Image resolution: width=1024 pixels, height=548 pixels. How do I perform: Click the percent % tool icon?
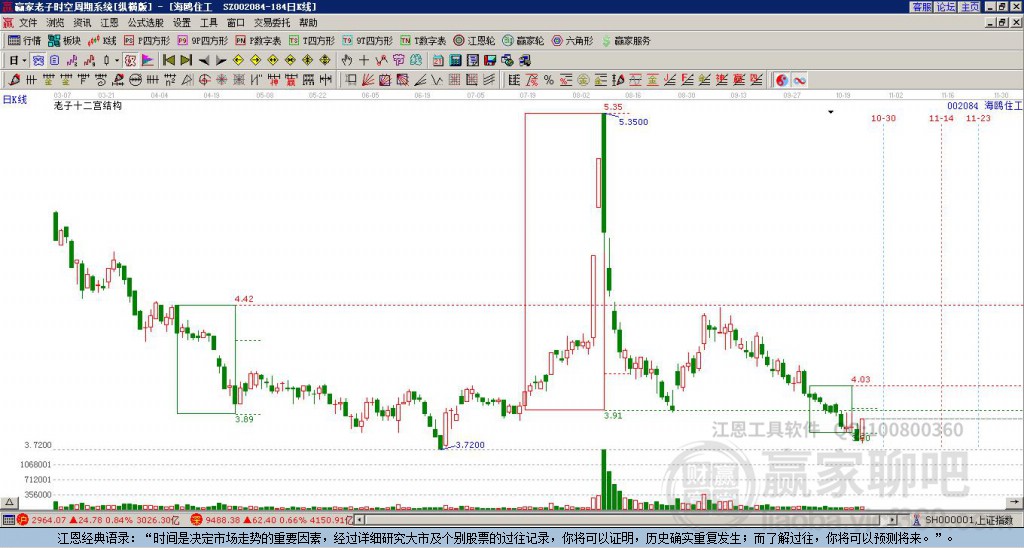point(549,80)
